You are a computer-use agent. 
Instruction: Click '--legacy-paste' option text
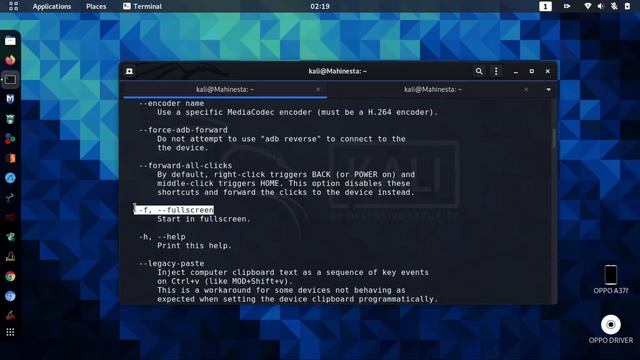171,263
